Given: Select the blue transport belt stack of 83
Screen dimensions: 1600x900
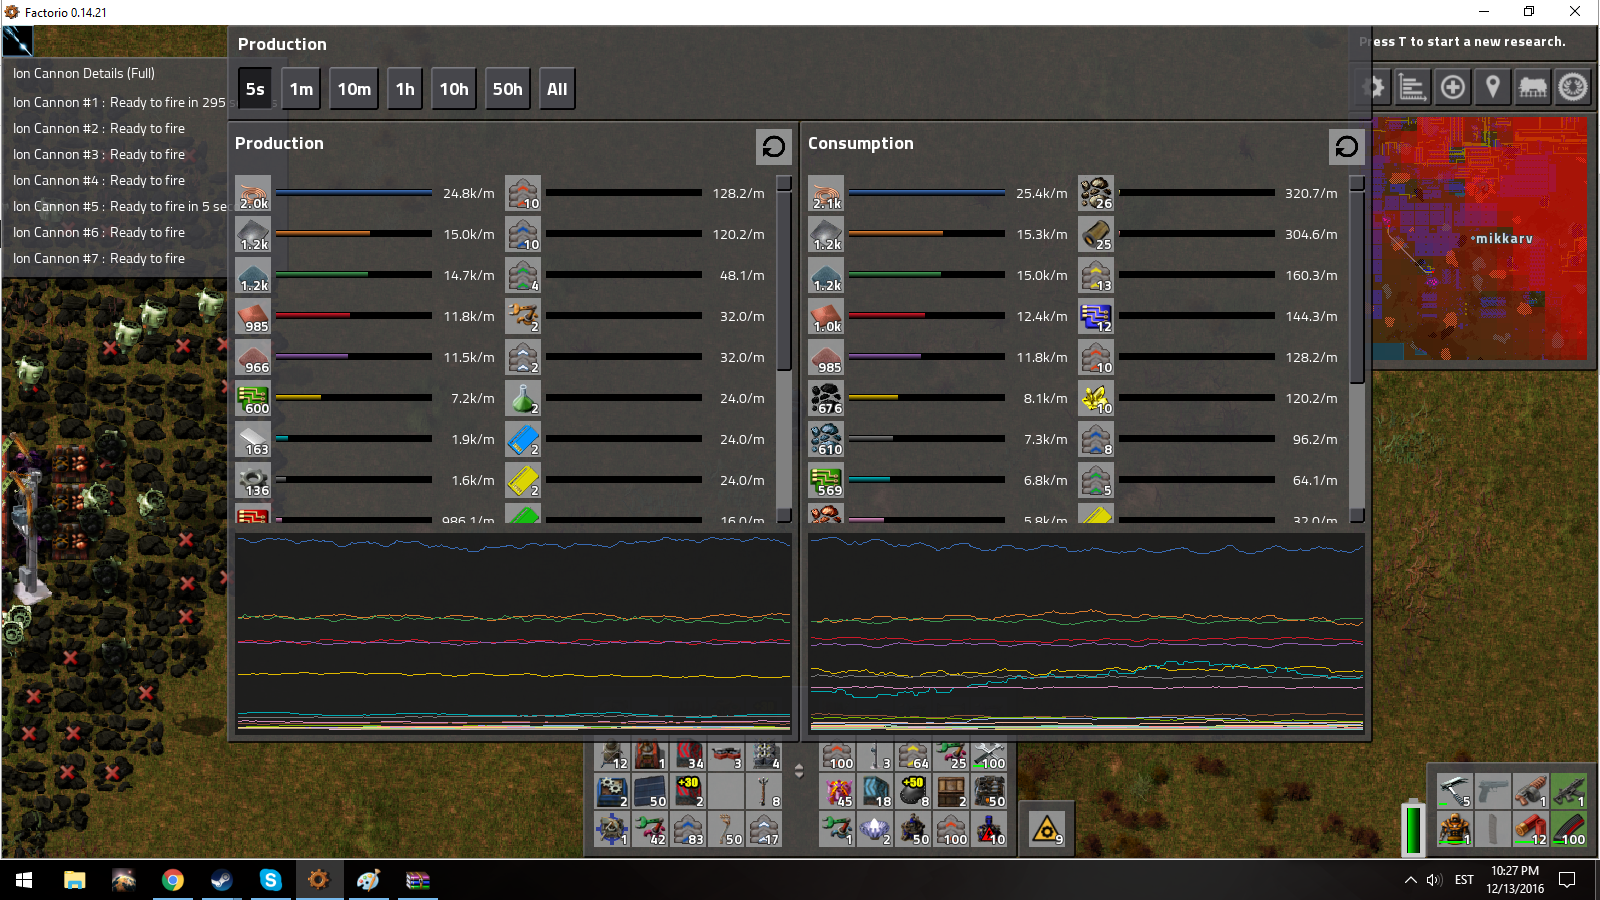Looking at the screenshot, I should click(688, 829).
